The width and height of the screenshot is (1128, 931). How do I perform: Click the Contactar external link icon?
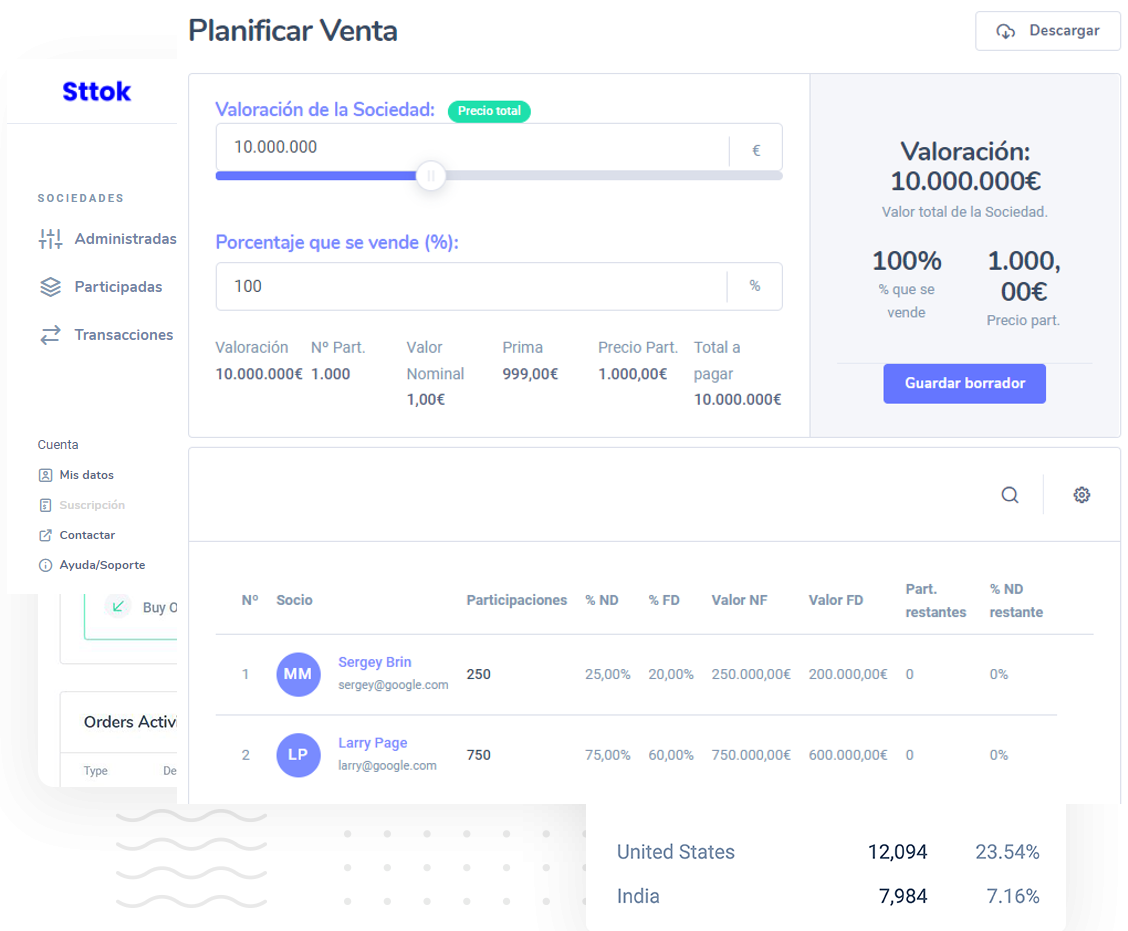tap(45, 535)
